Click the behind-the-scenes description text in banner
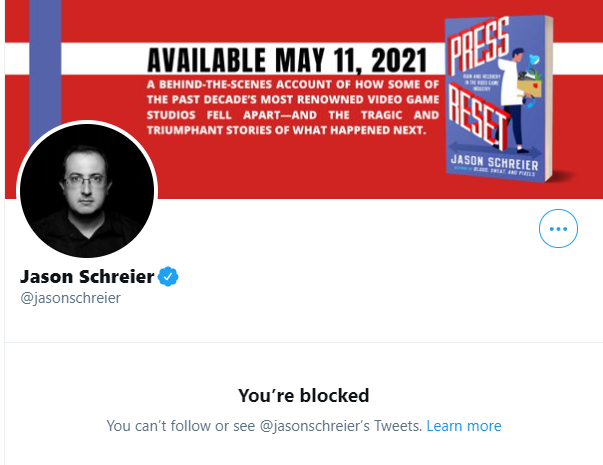Image resolution: width=603 pixels, height=465 pixels. (290, 105)
